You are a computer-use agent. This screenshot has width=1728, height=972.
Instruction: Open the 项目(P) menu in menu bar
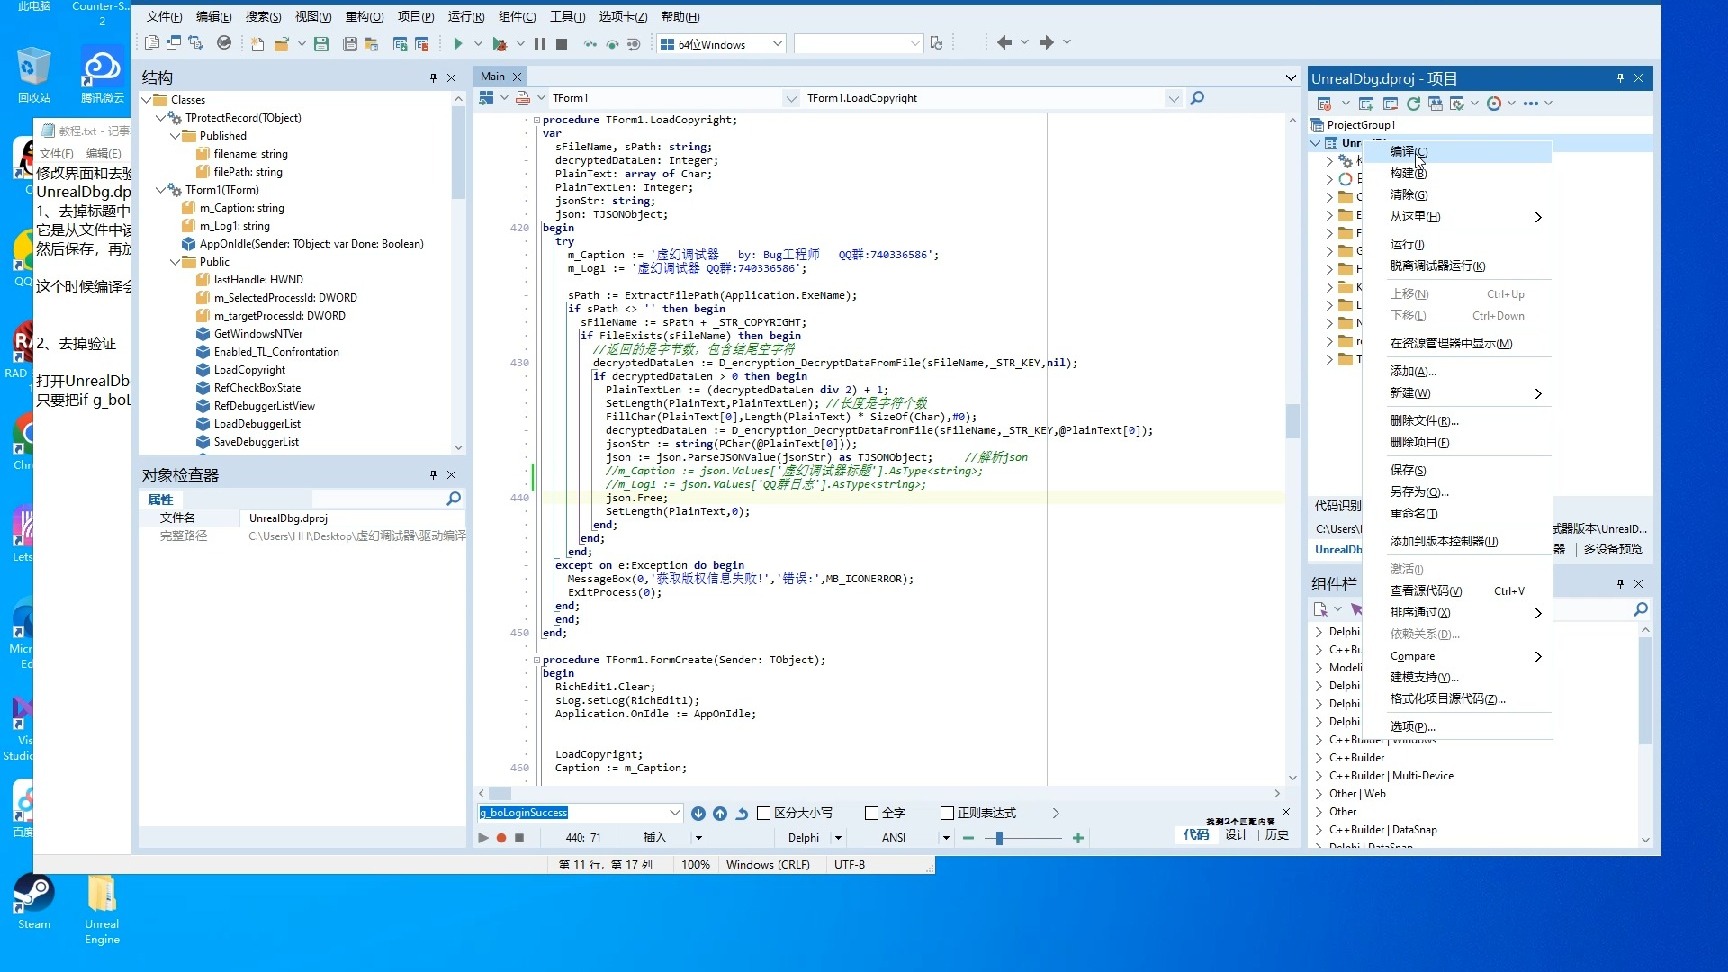tap(415, 17)
